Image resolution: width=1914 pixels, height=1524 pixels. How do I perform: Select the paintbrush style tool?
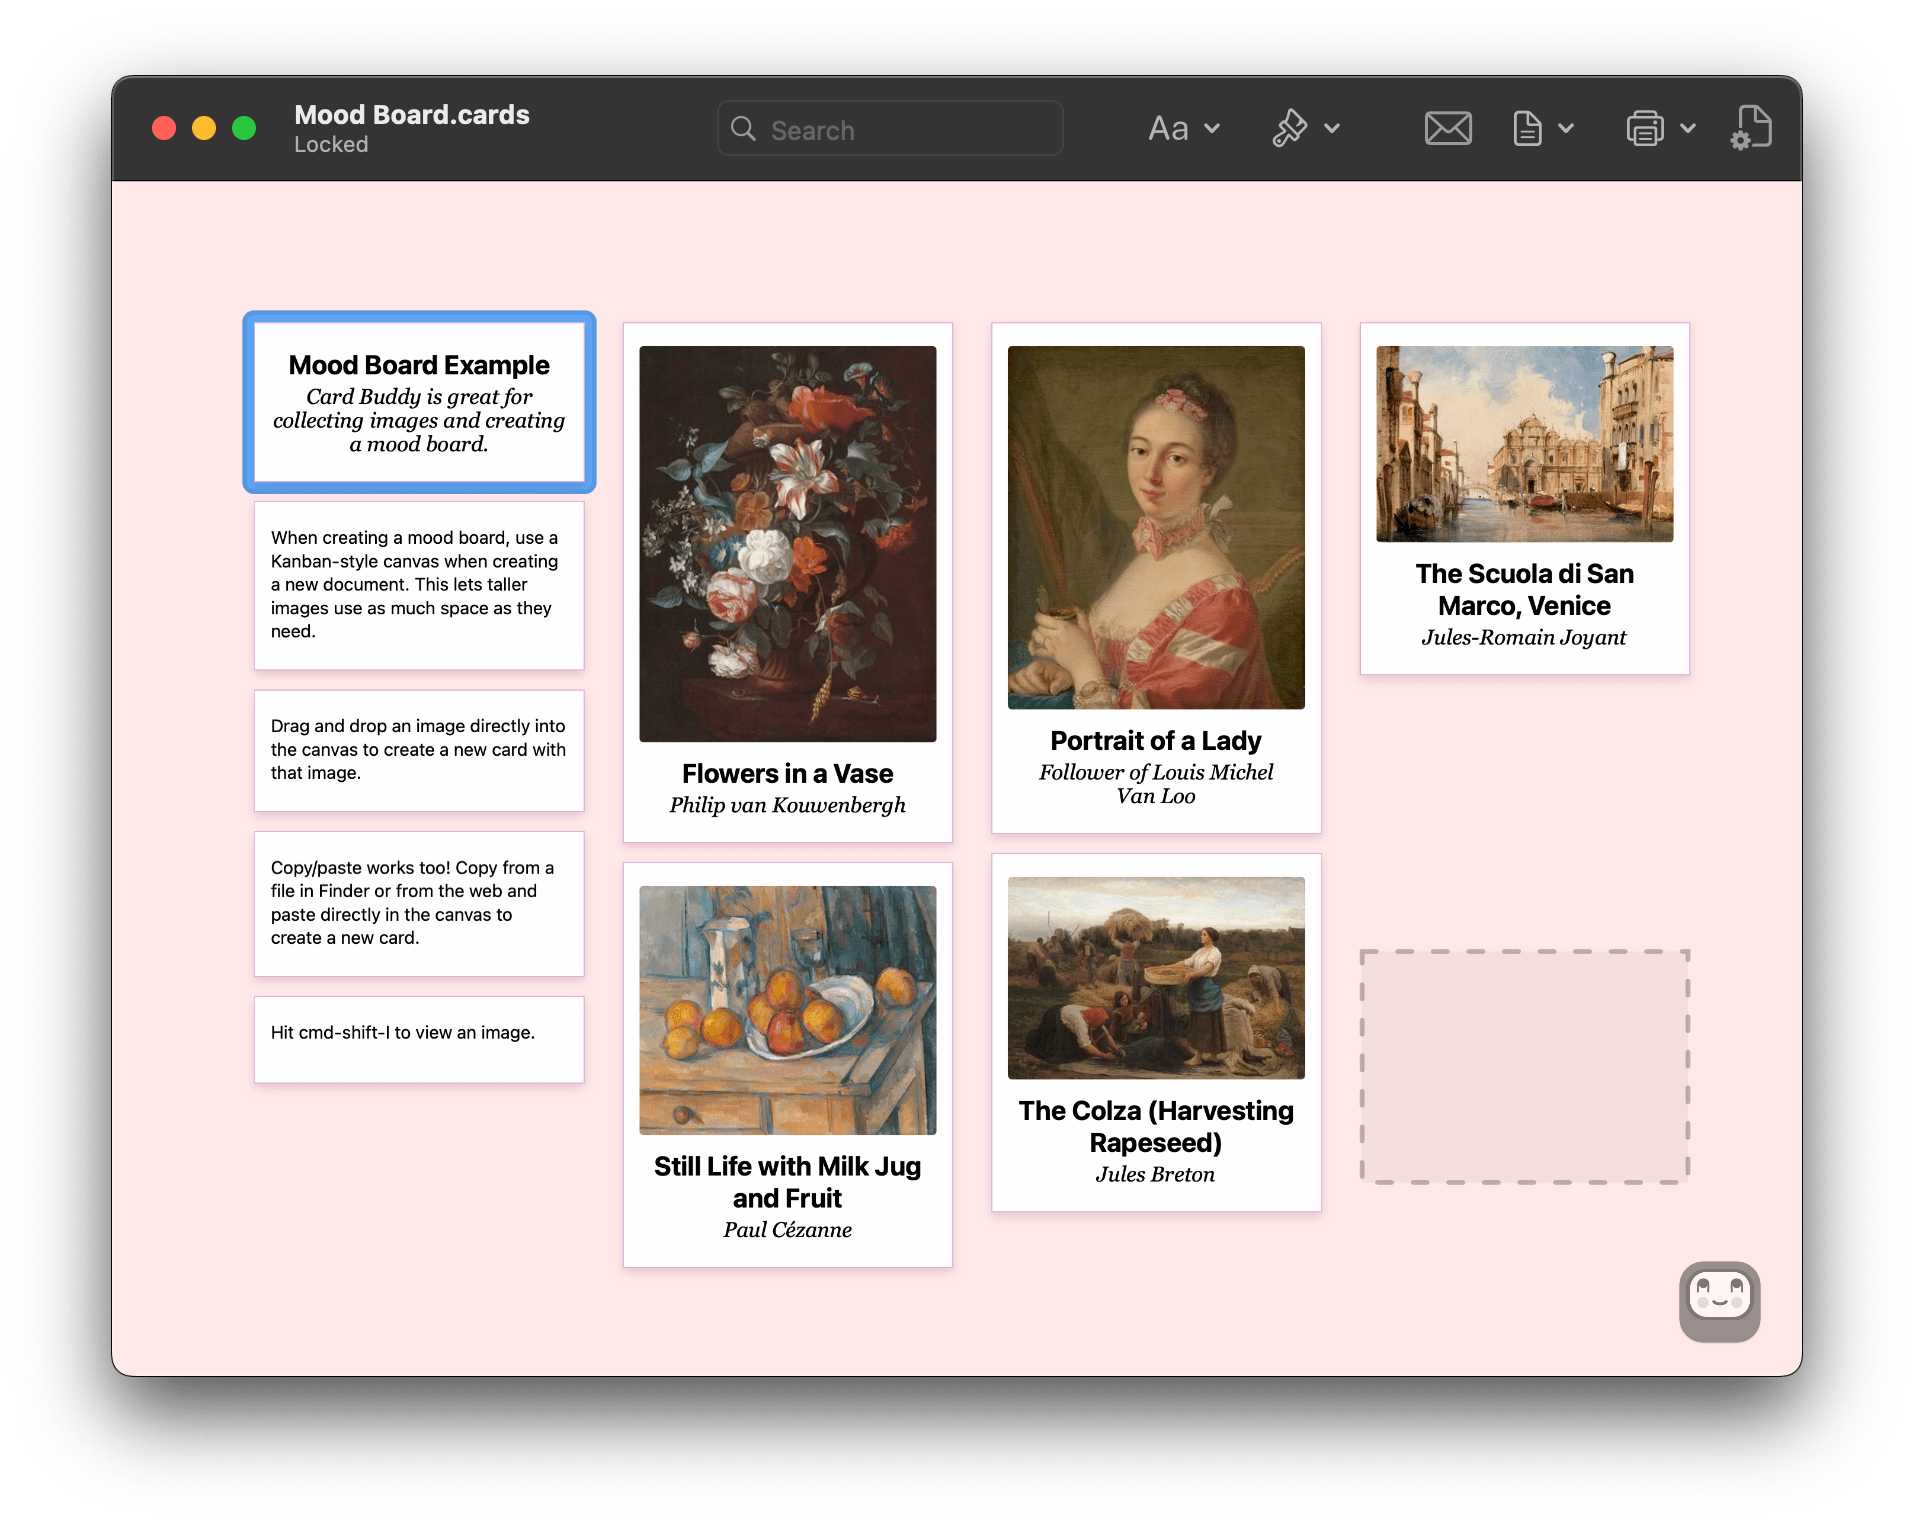click(x=1289, y=129)
